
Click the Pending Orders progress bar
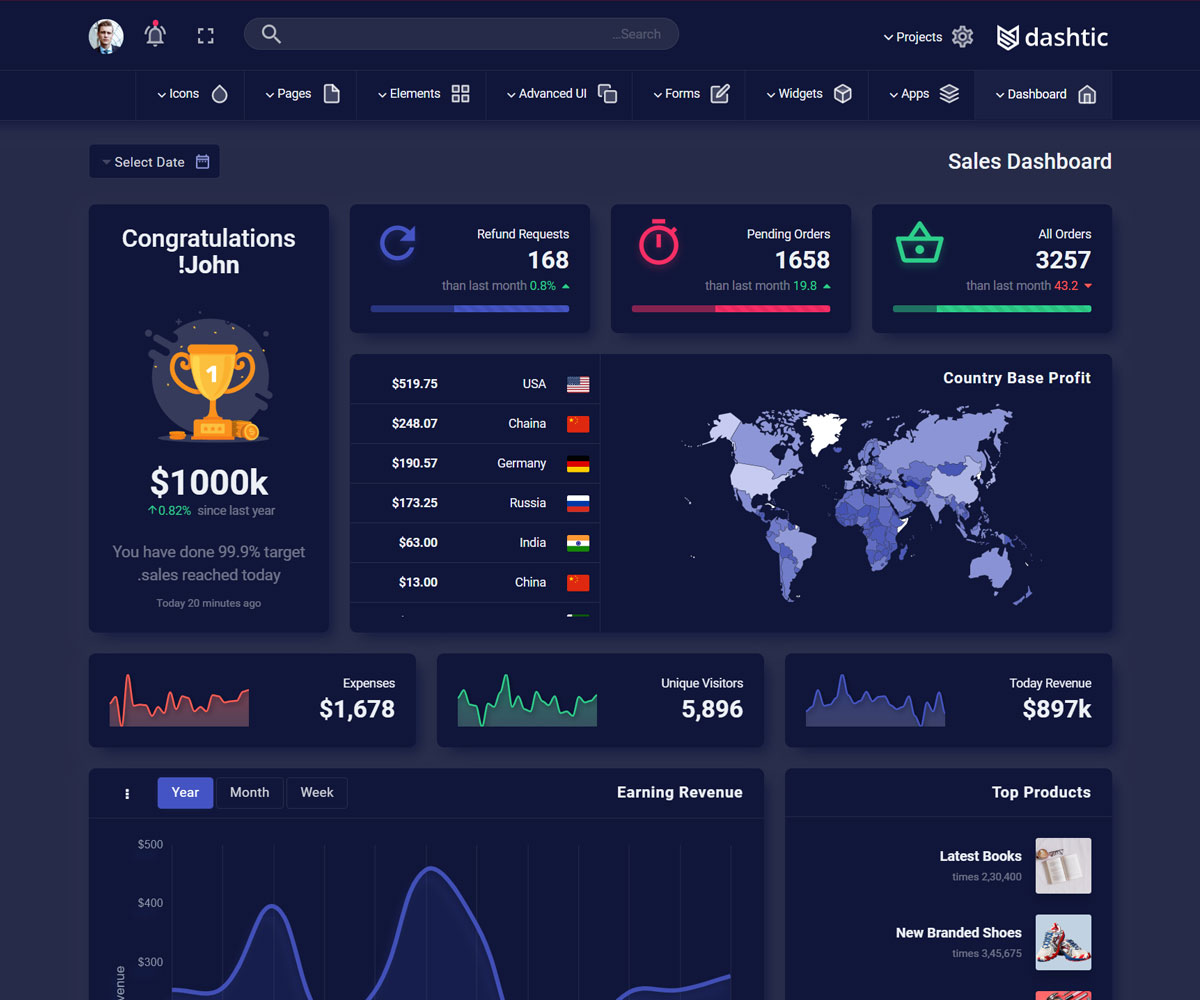pos(731,309)
